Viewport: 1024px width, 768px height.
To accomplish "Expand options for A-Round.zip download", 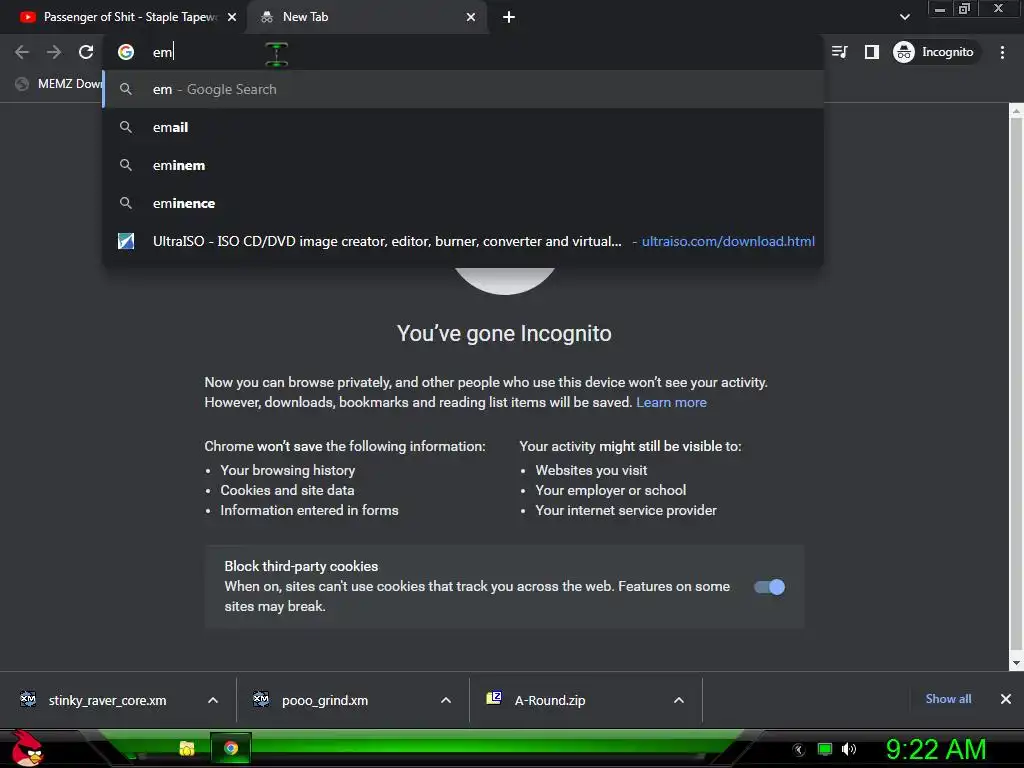I will (679, 700).
